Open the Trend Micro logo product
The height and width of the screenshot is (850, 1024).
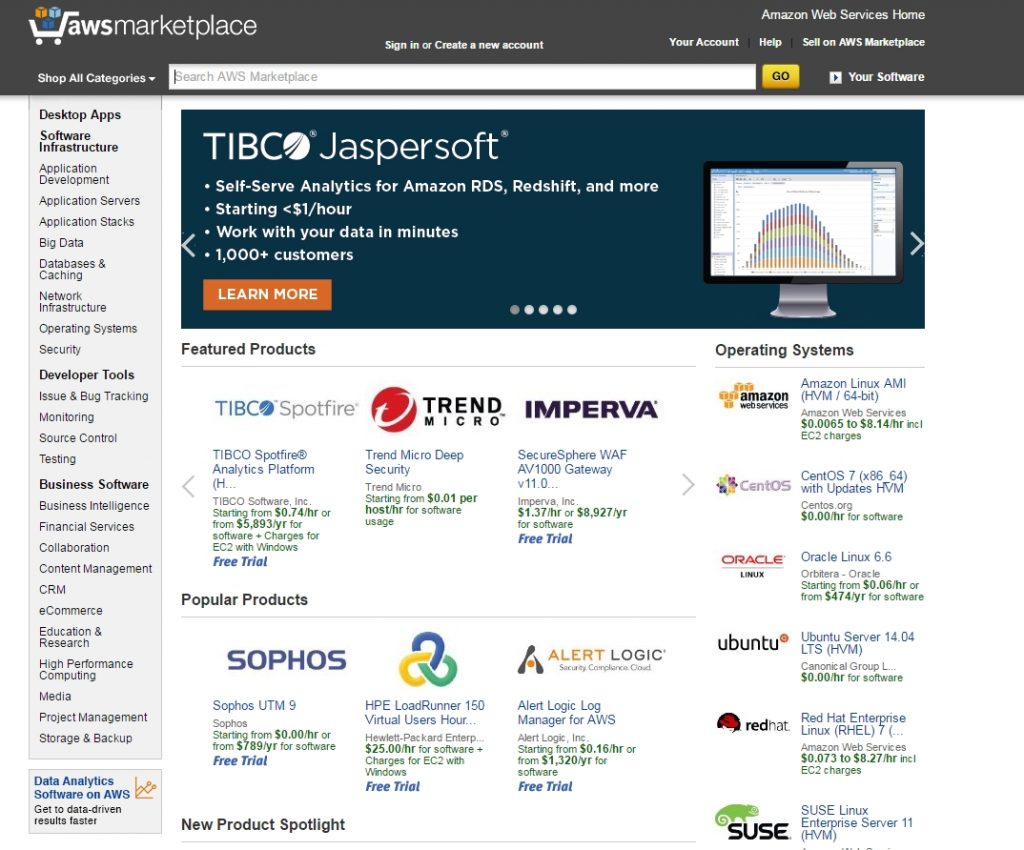(436, 409)
